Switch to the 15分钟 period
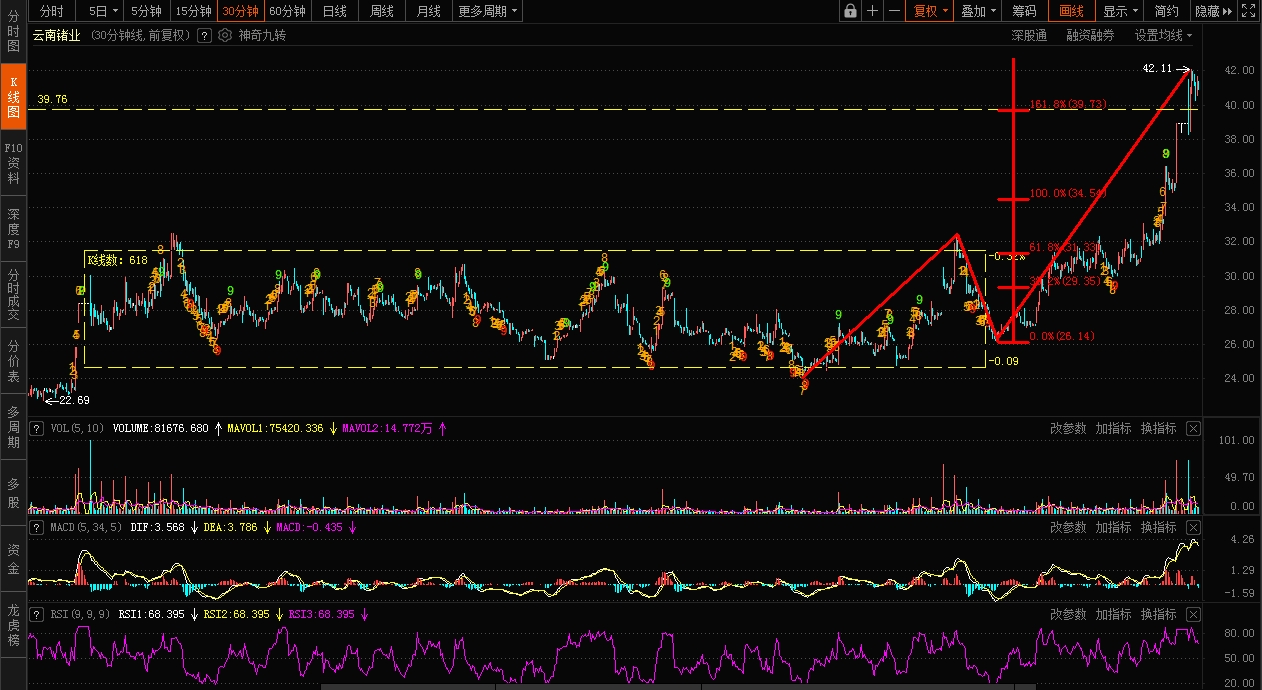Screen dimensions: 1262x690 [193, 11]
